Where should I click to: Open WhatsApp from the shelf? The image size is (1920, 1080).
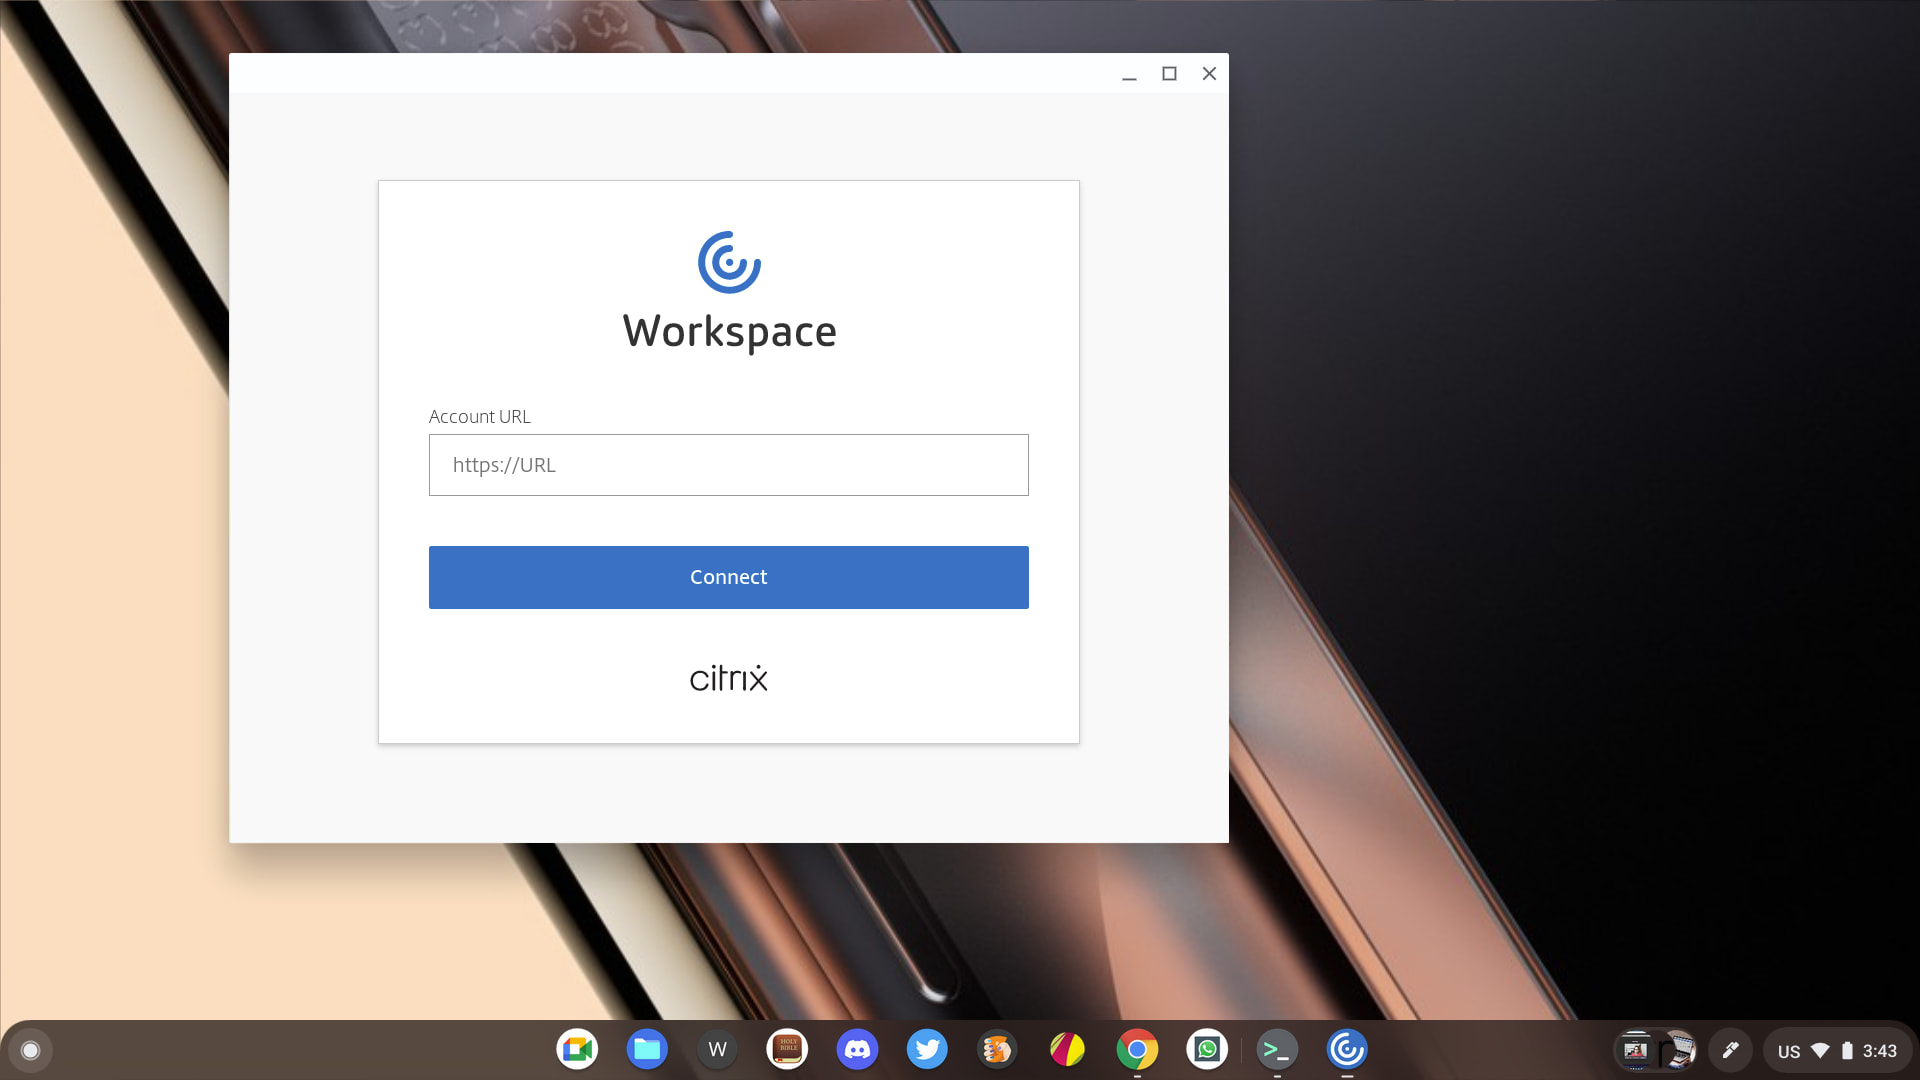[x=1207, y=1049]
